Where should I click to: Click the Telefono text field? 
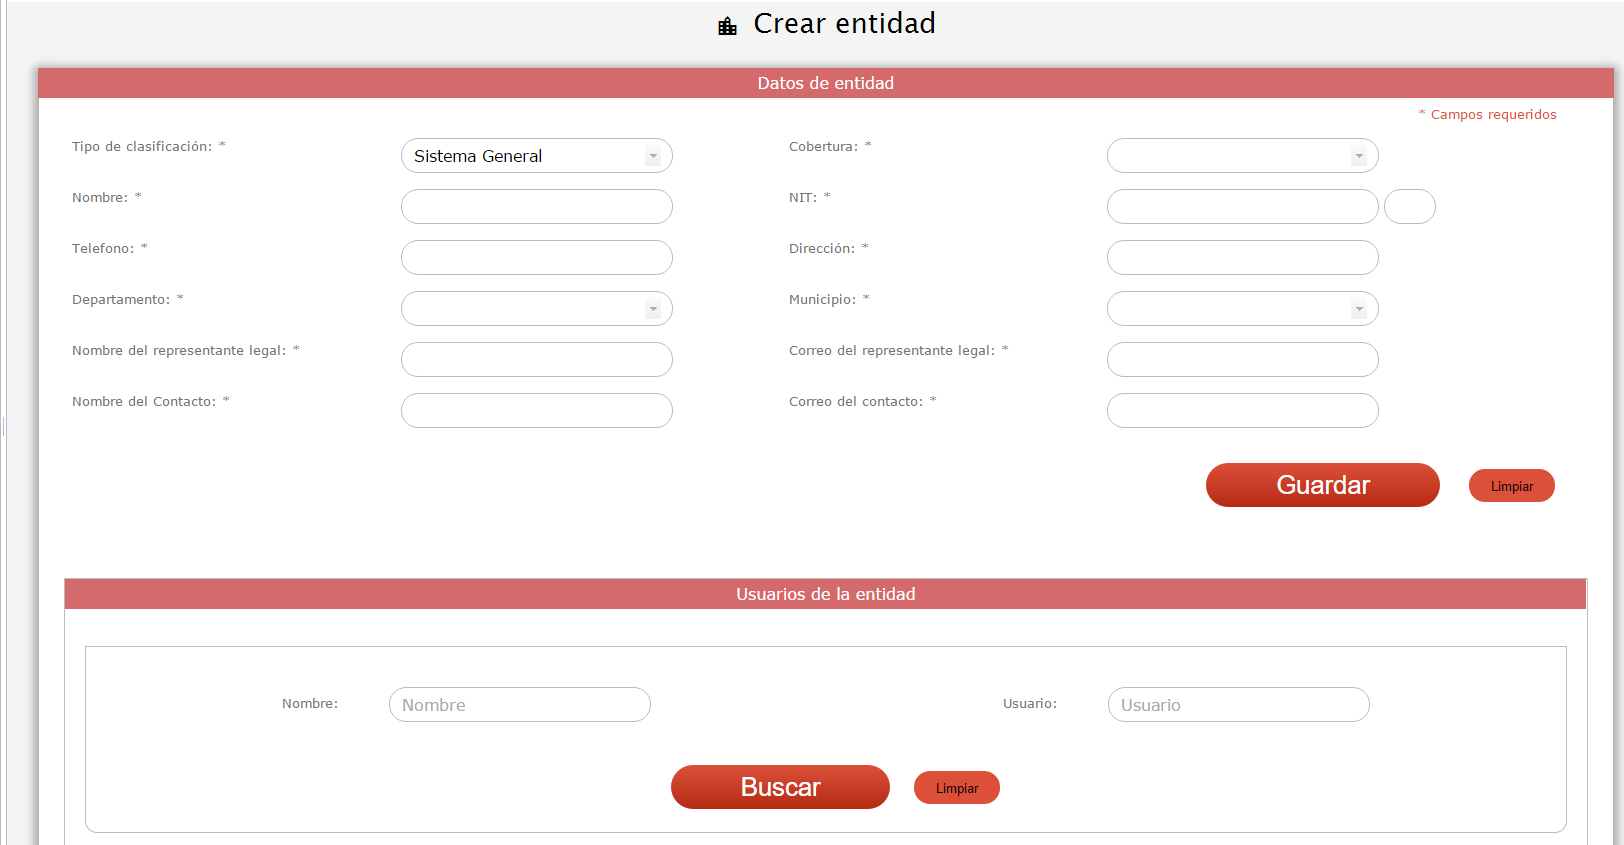coord(536,258)
